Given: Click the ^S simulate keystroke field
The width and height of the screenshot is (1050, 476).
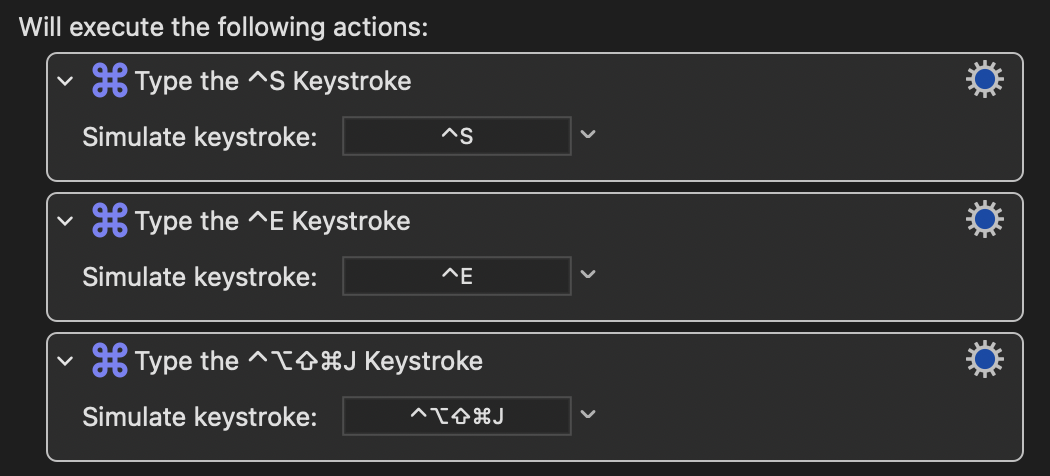Looking at the screenshot, I should click(x=457, y=136).
